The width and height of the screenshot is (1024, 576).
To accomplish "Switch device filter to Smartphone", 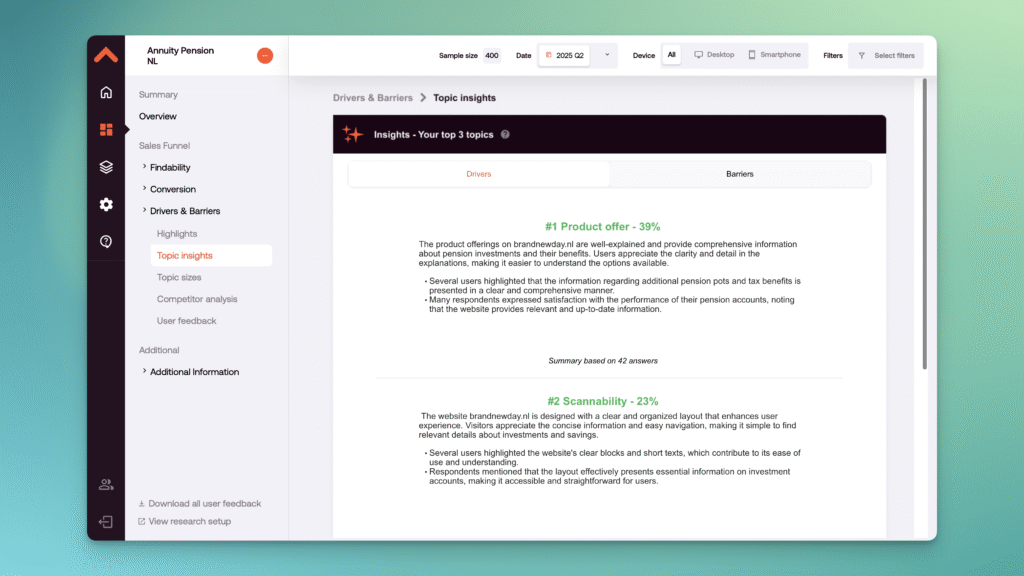I will [x=775, y=55].
